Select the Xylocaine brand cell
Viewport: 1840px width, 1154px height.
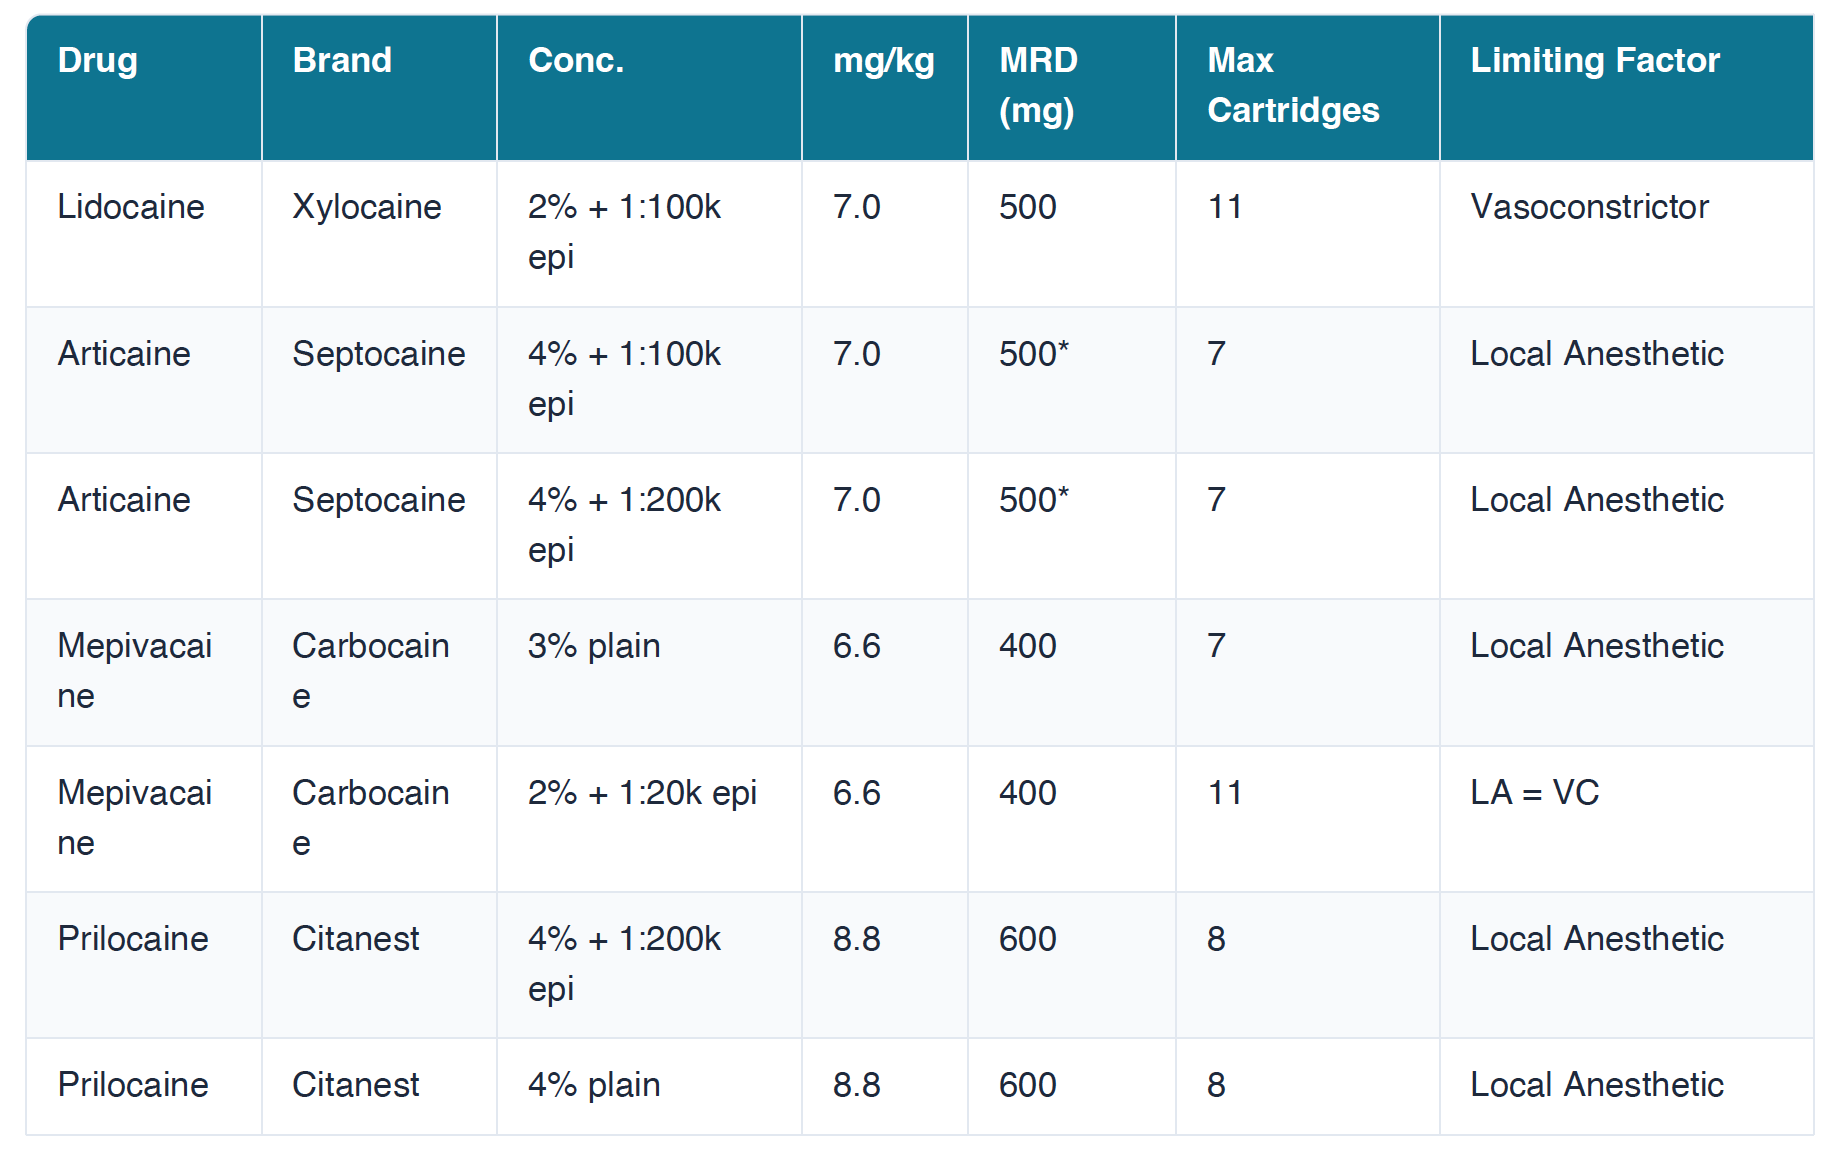pyautogui.click(x=366, y=207)
